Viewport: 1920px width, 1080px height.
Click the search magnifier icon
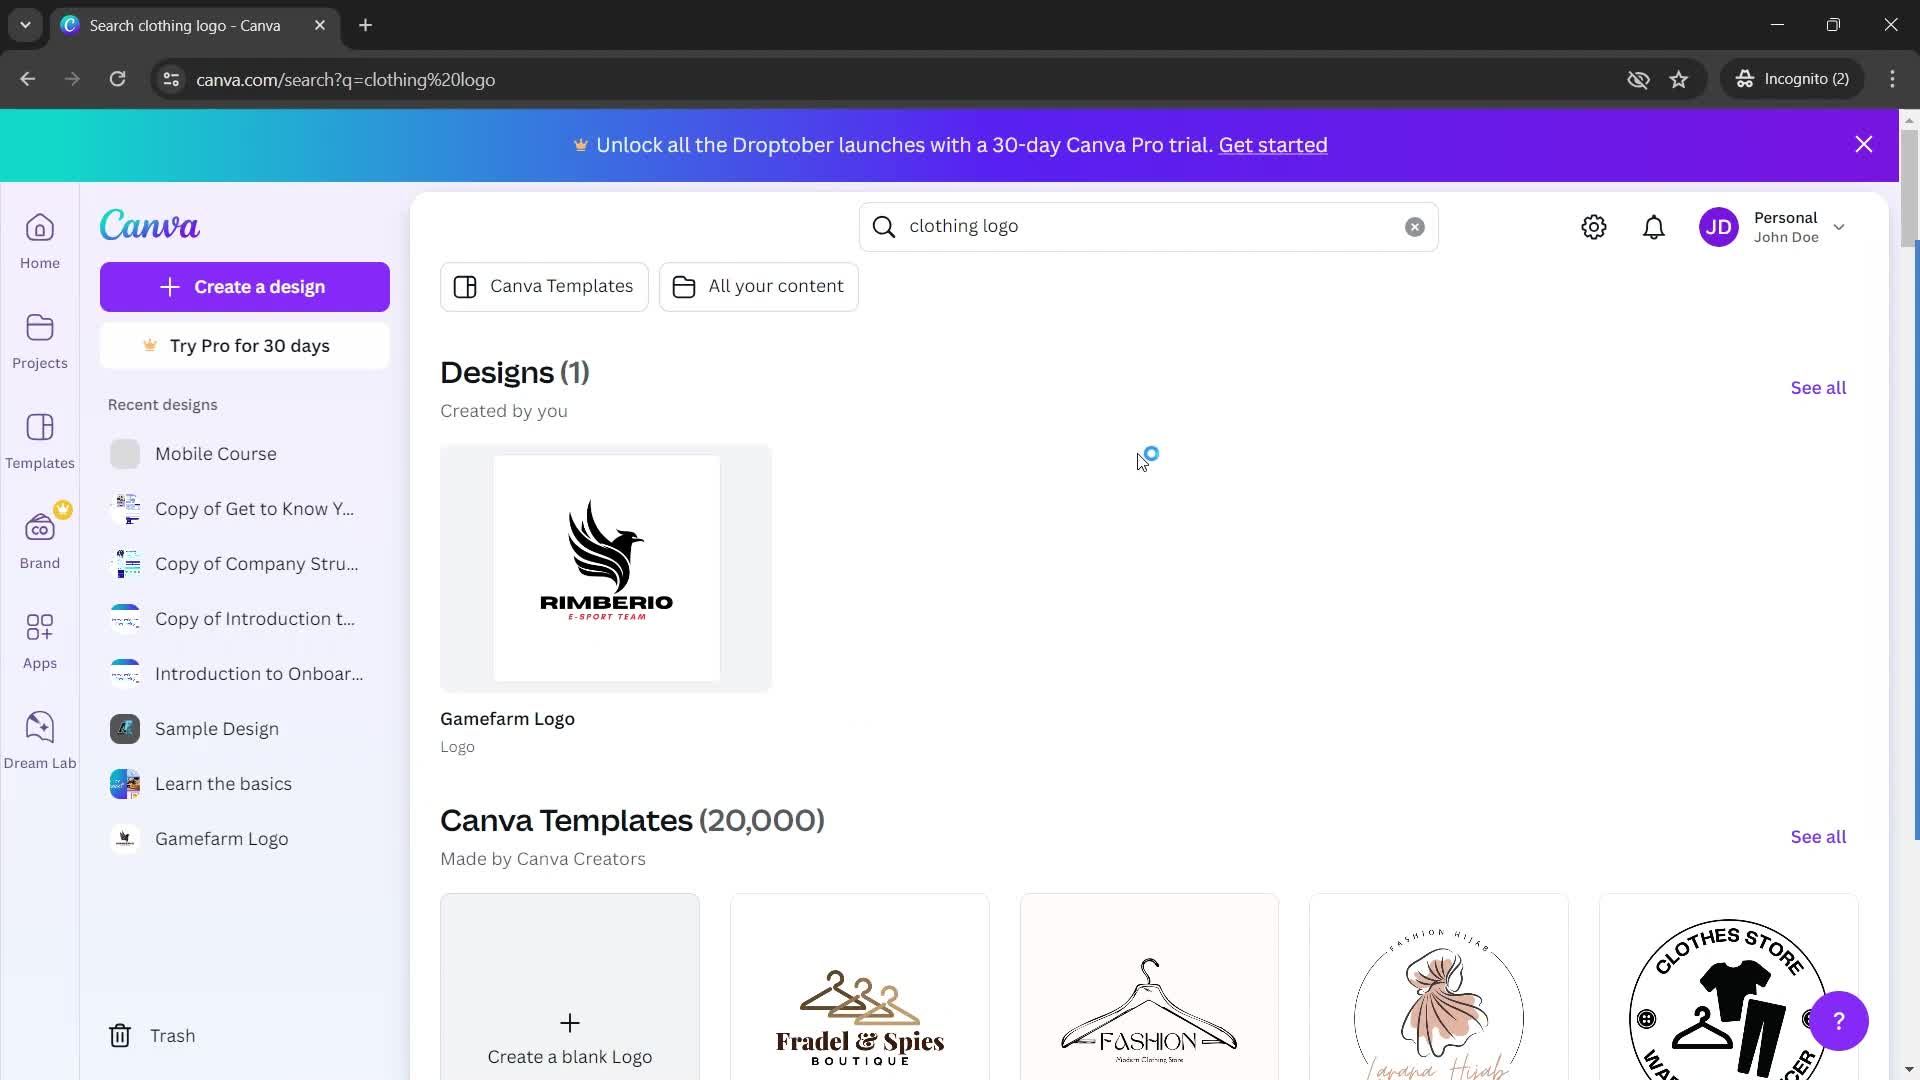[884, 227]
